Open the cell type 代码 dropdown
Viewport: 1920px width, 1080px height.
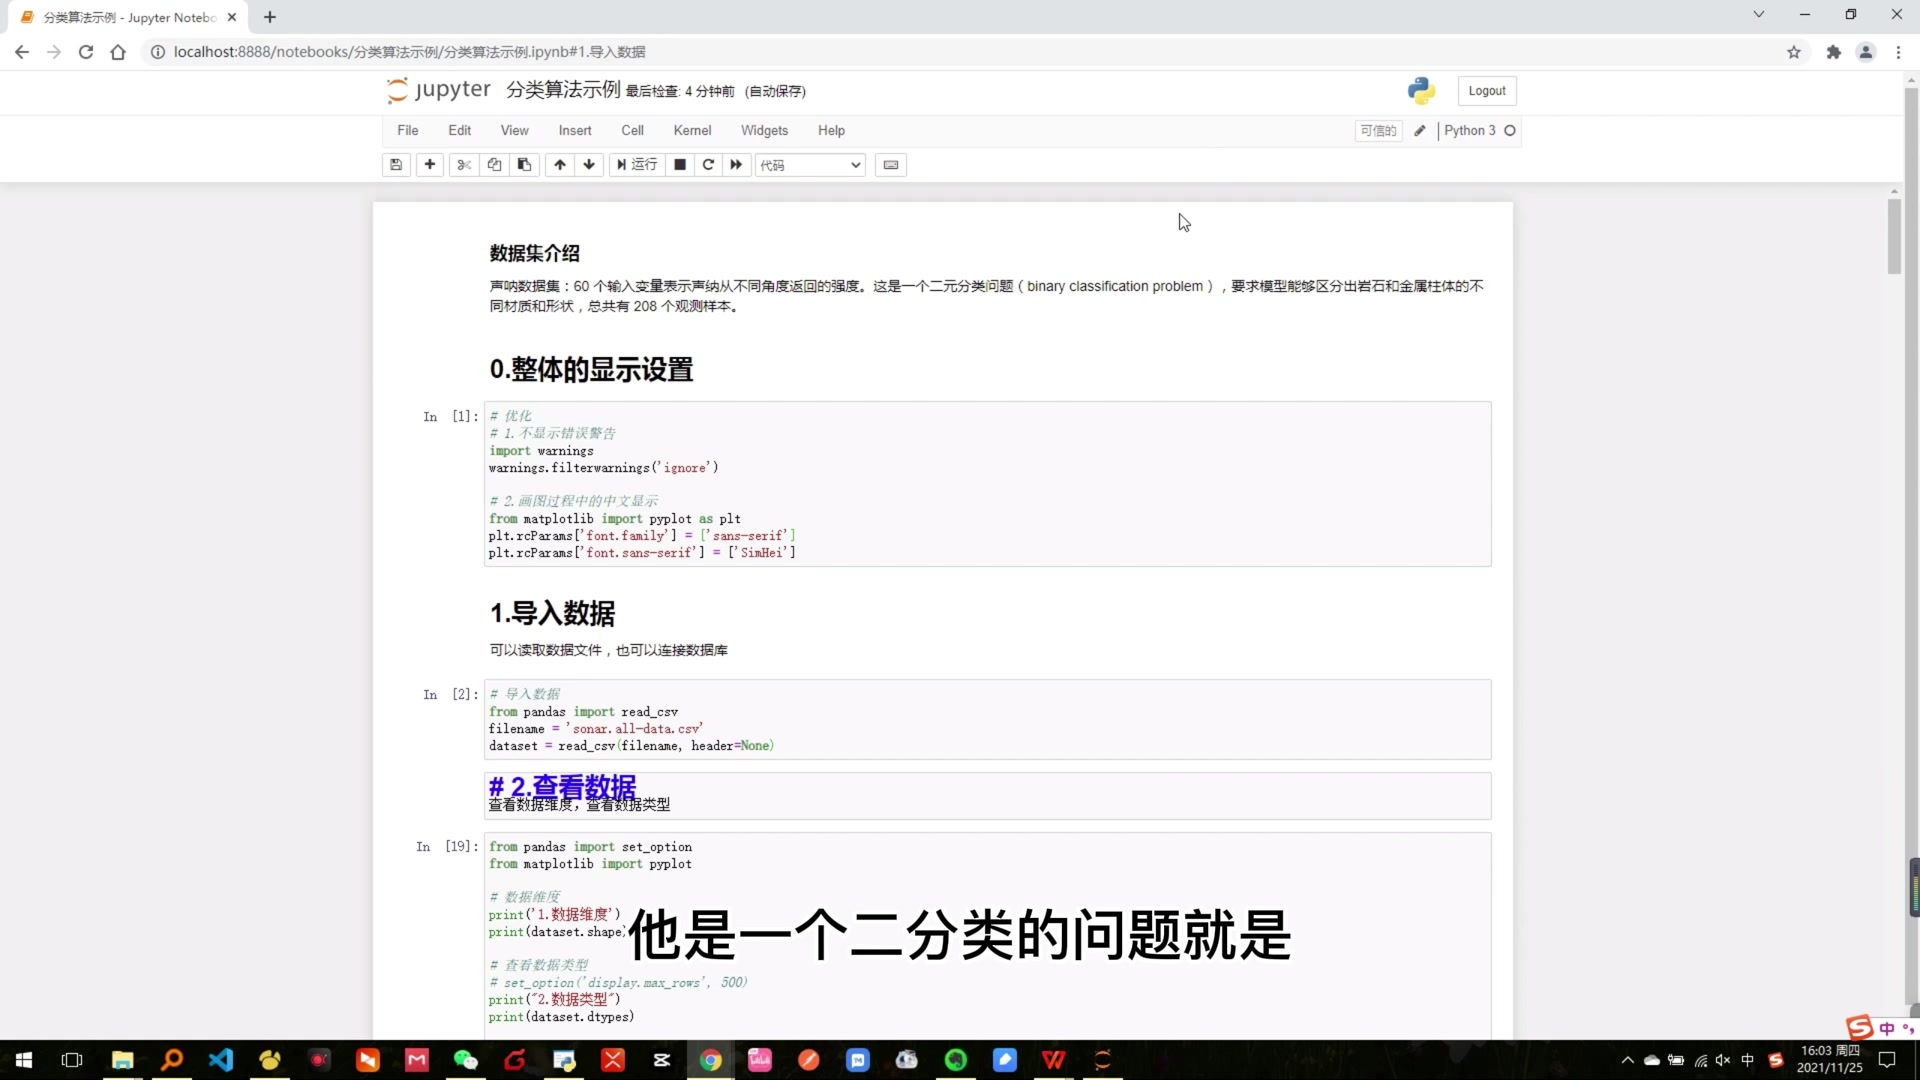810,165
